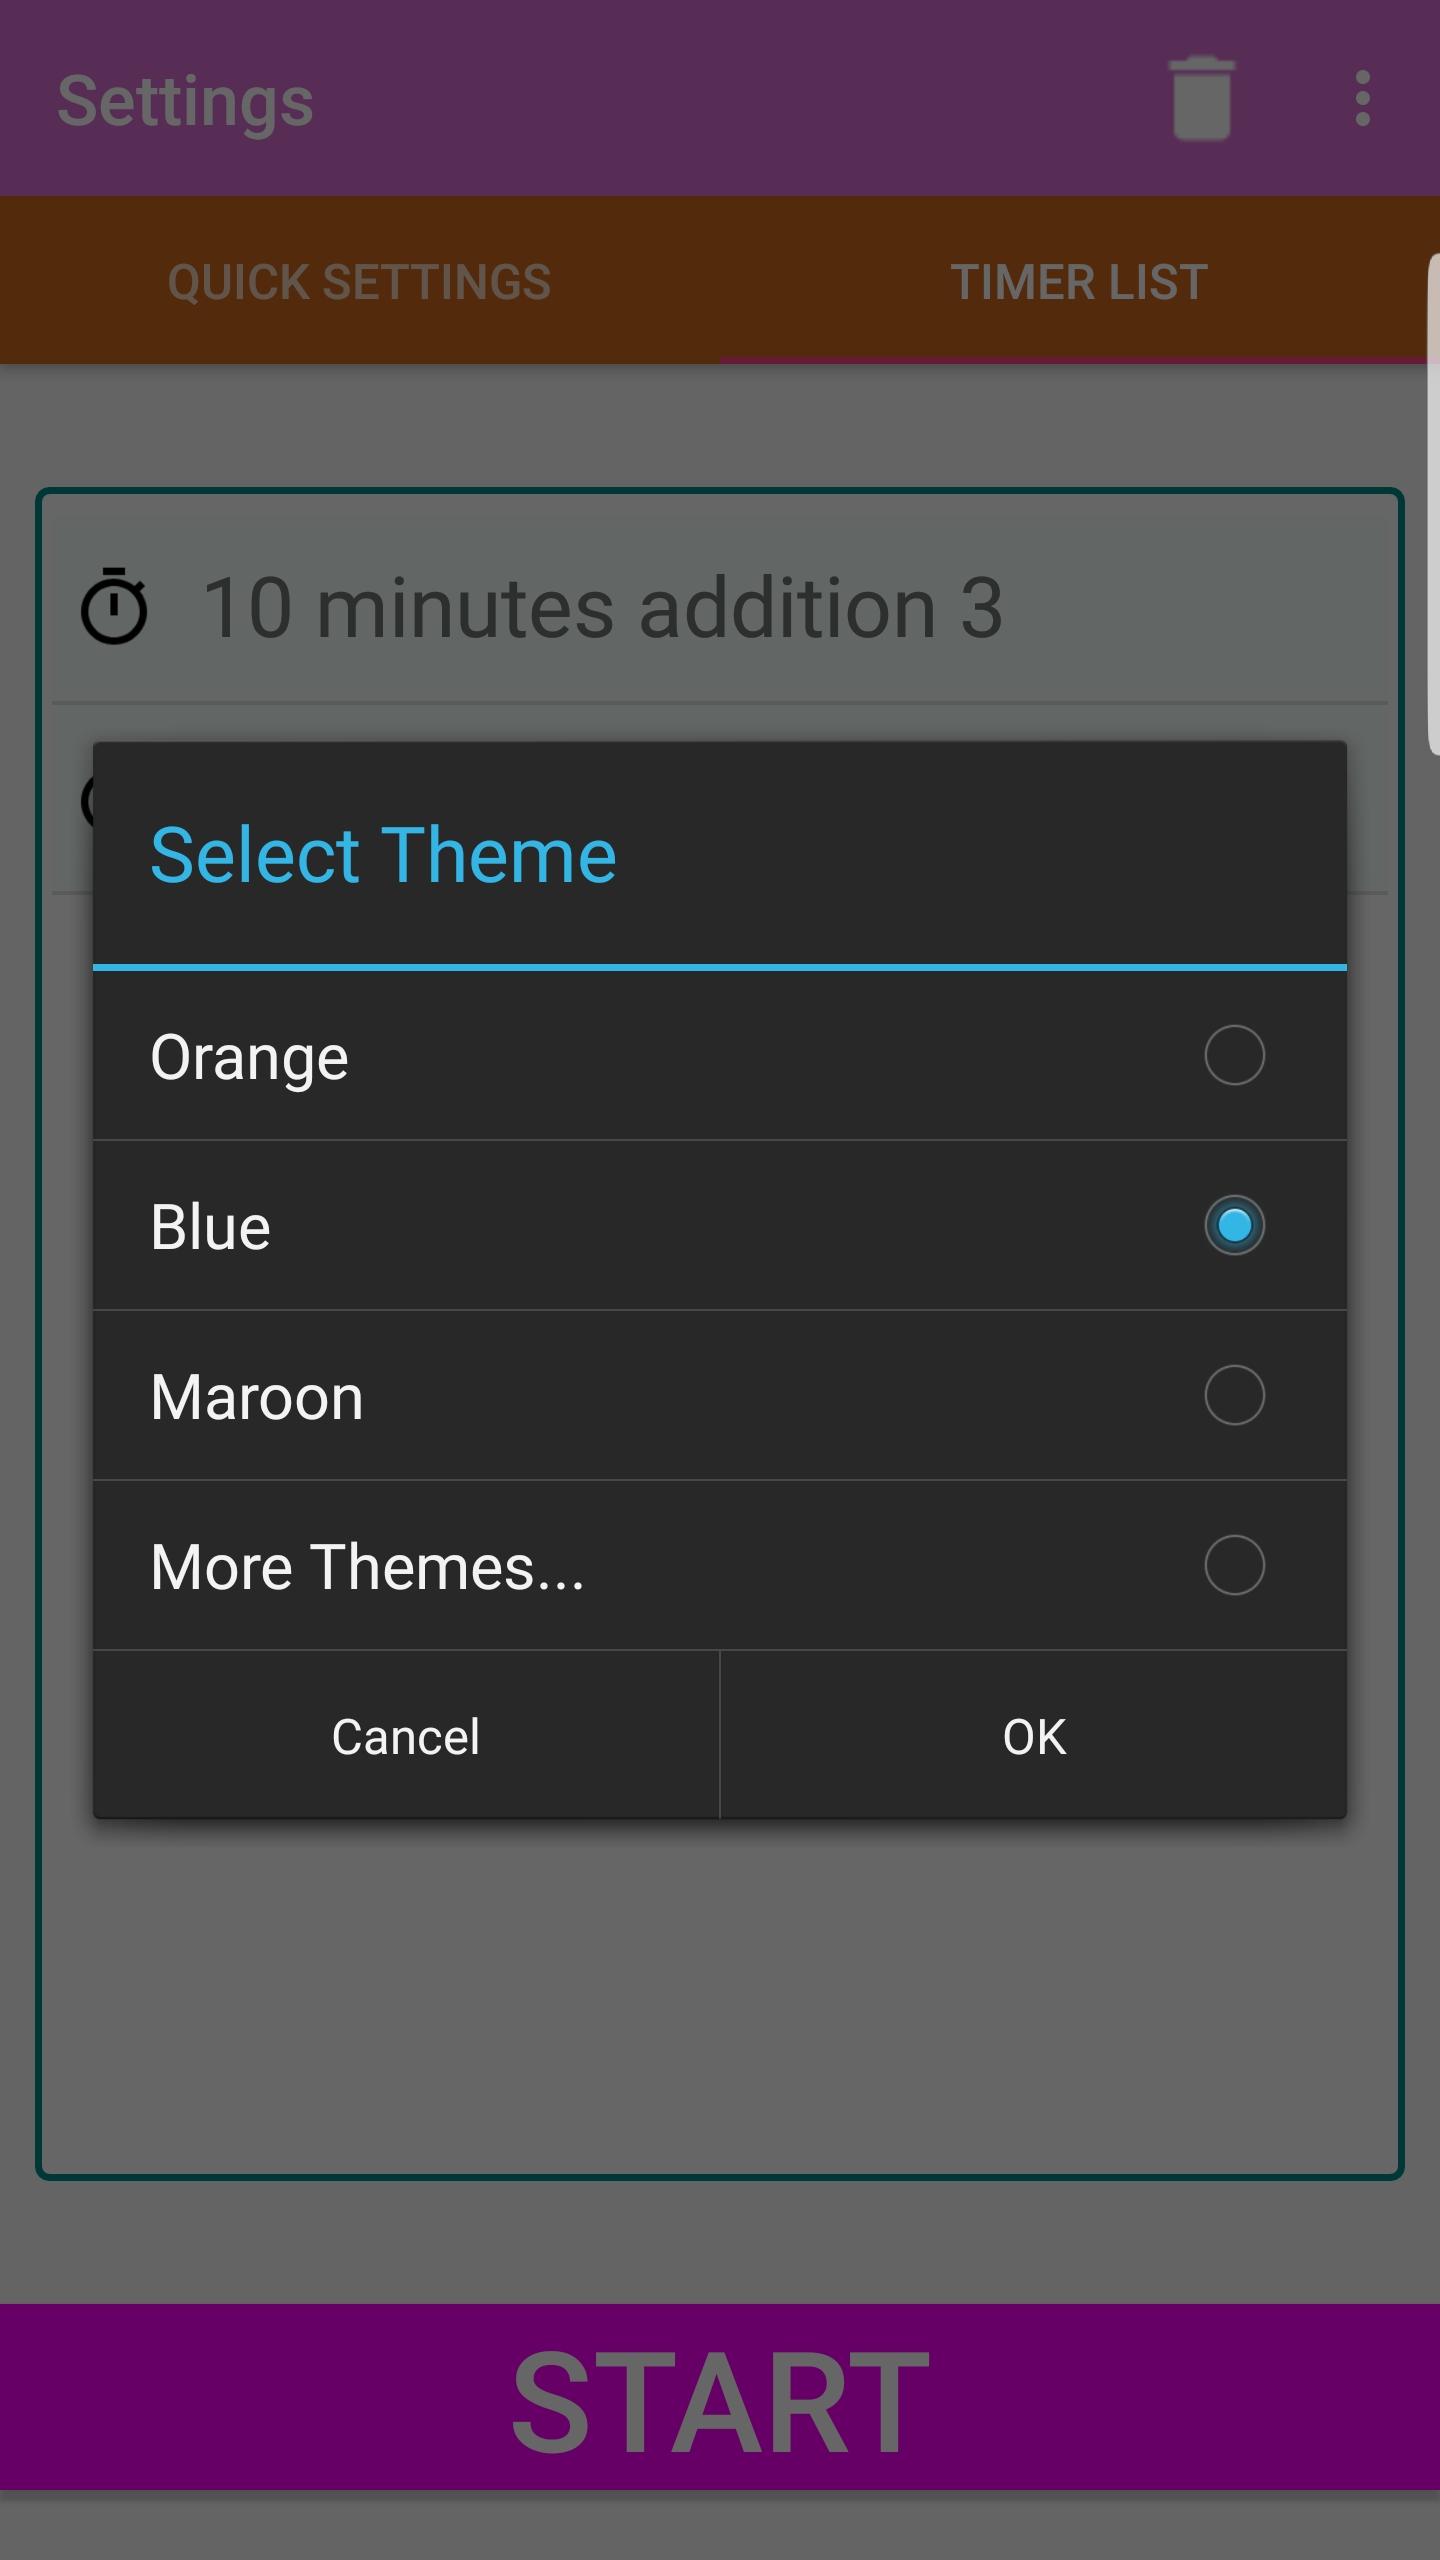Viewport: 1440px width, 2560px height.
Task: Click the Select Theme dialog title
Action: [383, 856]
